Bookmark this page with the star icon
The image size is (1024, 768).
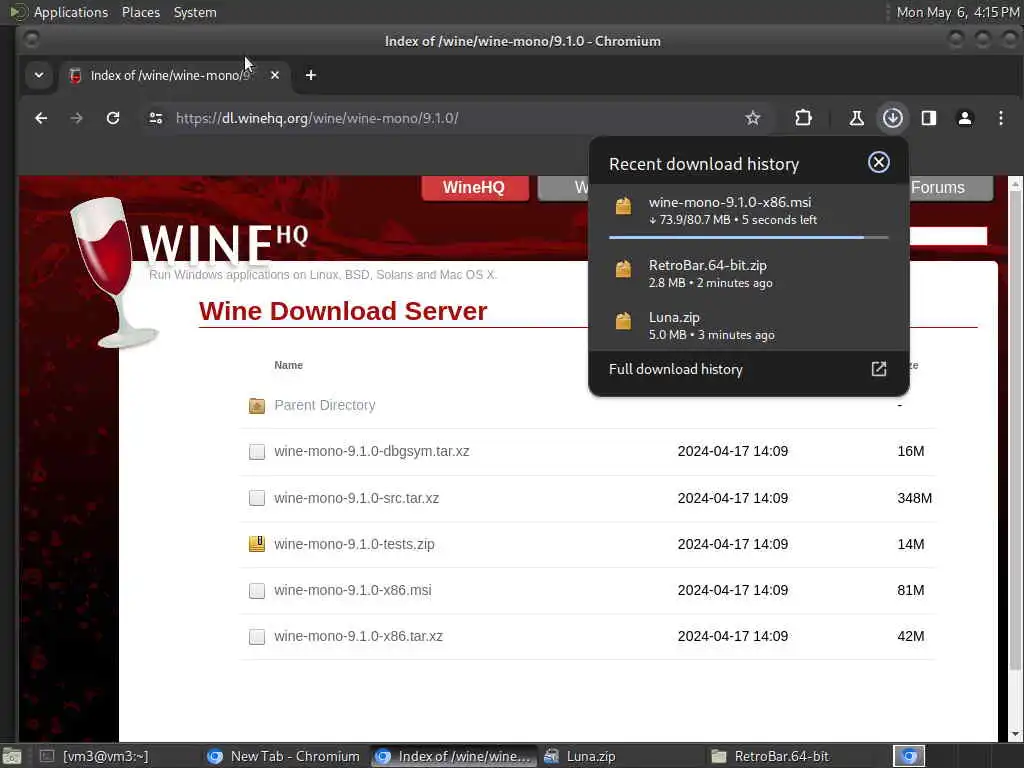coord(752,118)
